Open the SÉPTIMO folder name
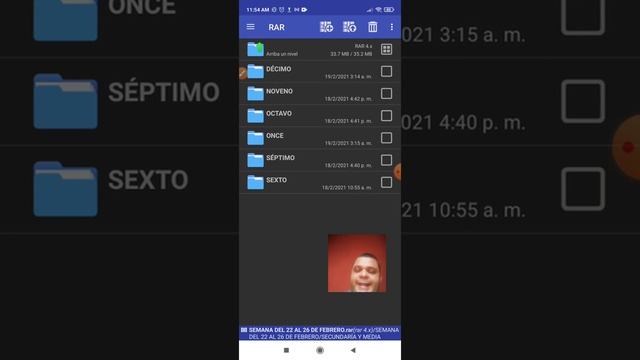 [280, 157]
